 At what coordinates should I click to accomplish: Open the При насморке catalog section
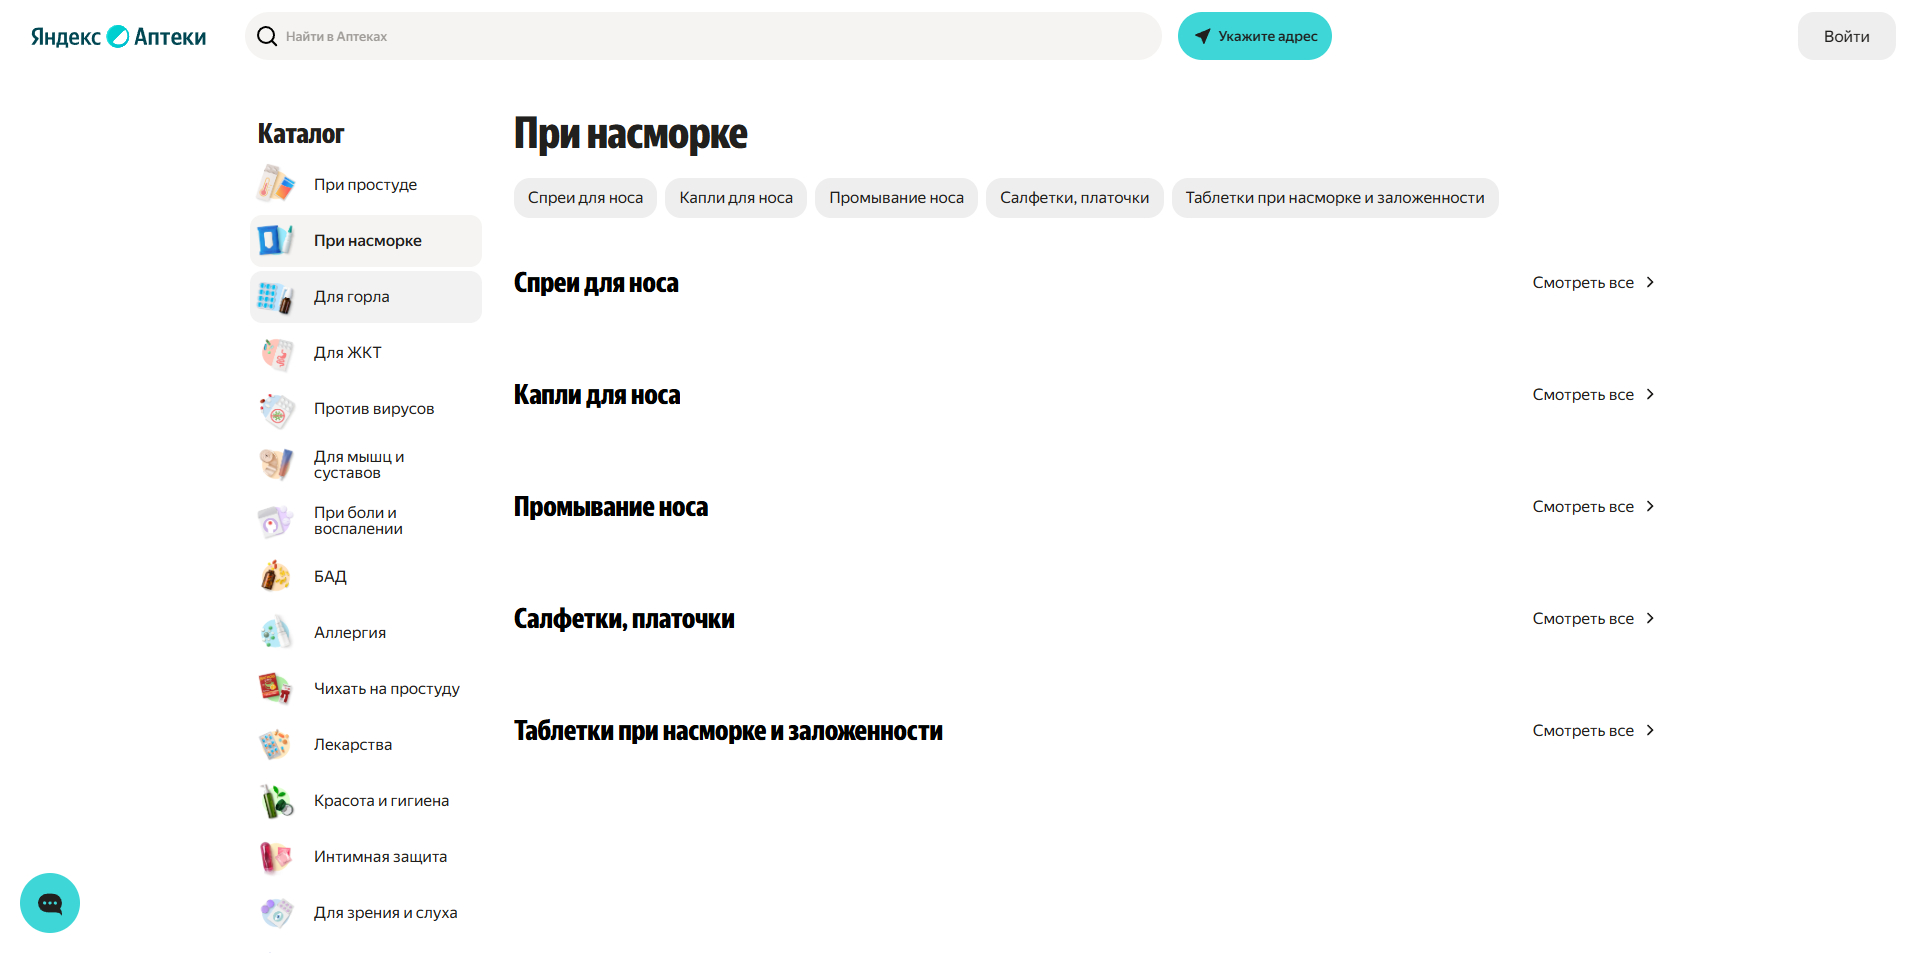tap(367, 240)
